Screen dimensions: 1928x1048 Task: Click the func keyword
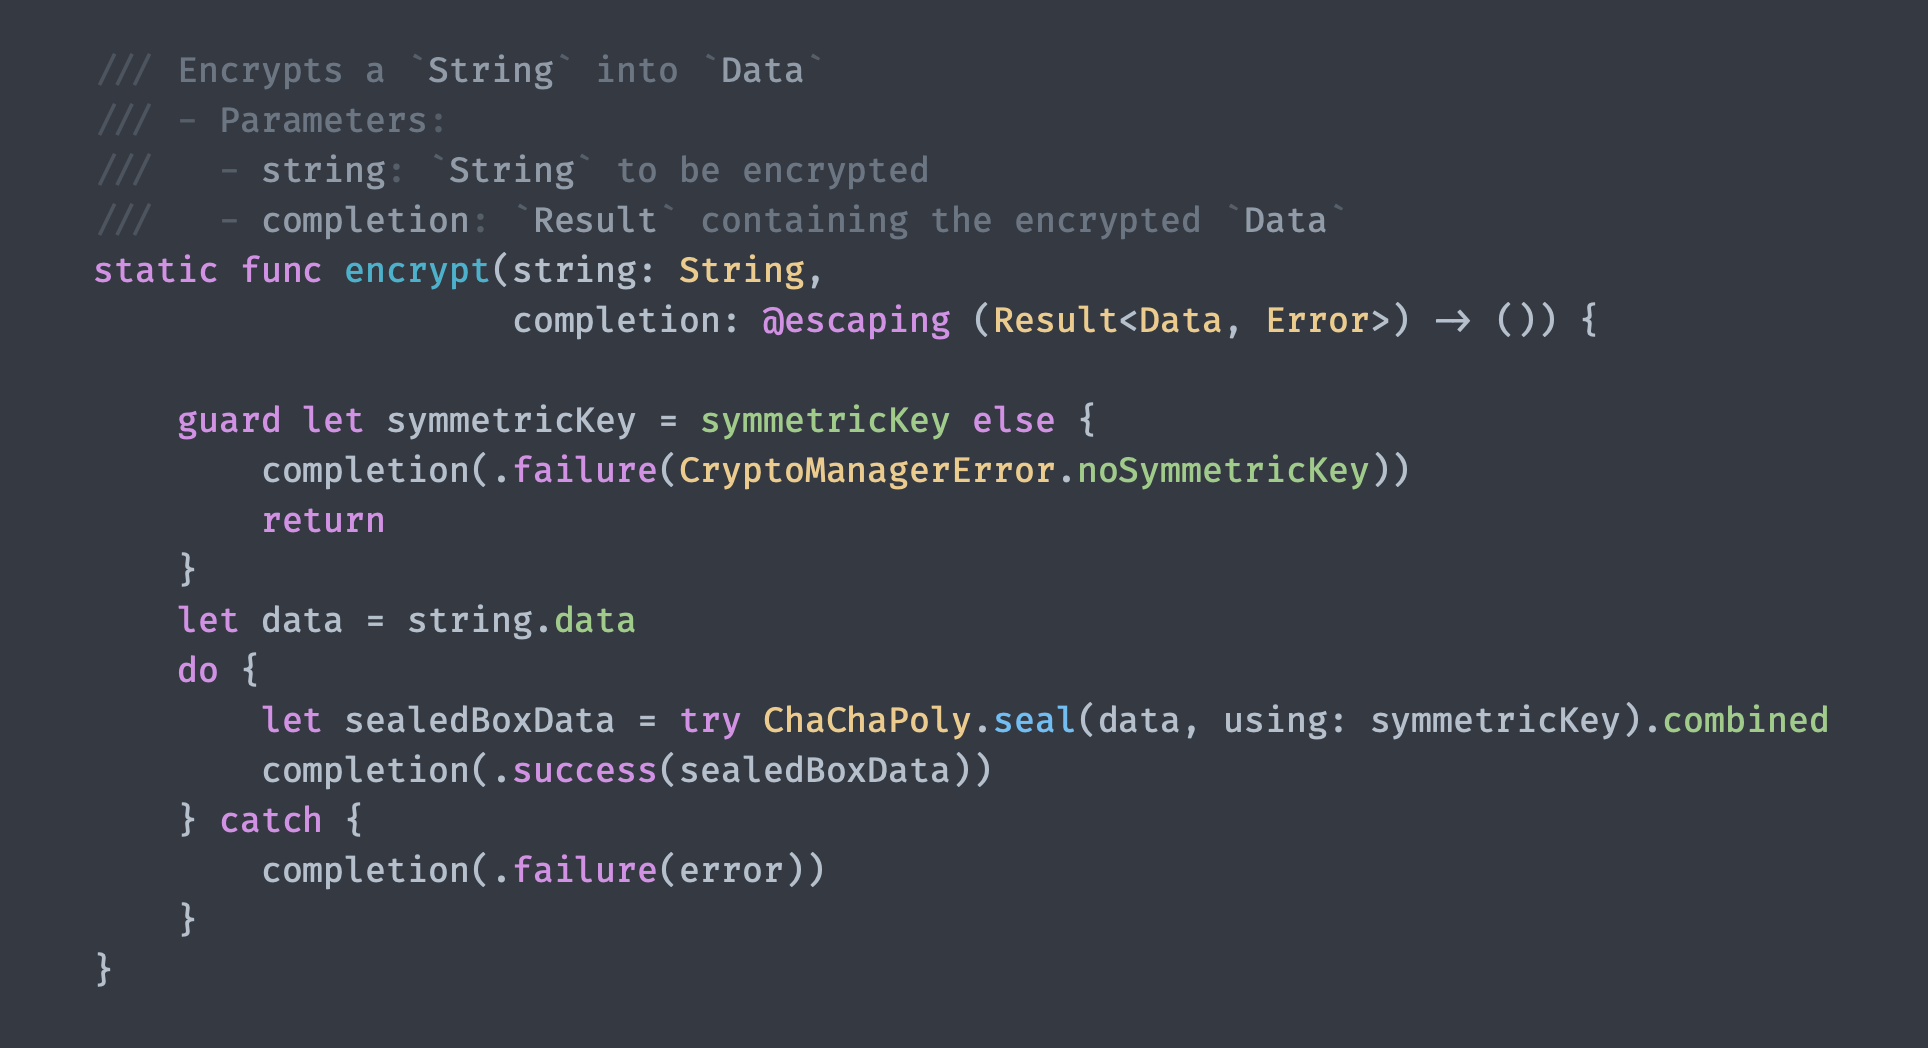281,271
